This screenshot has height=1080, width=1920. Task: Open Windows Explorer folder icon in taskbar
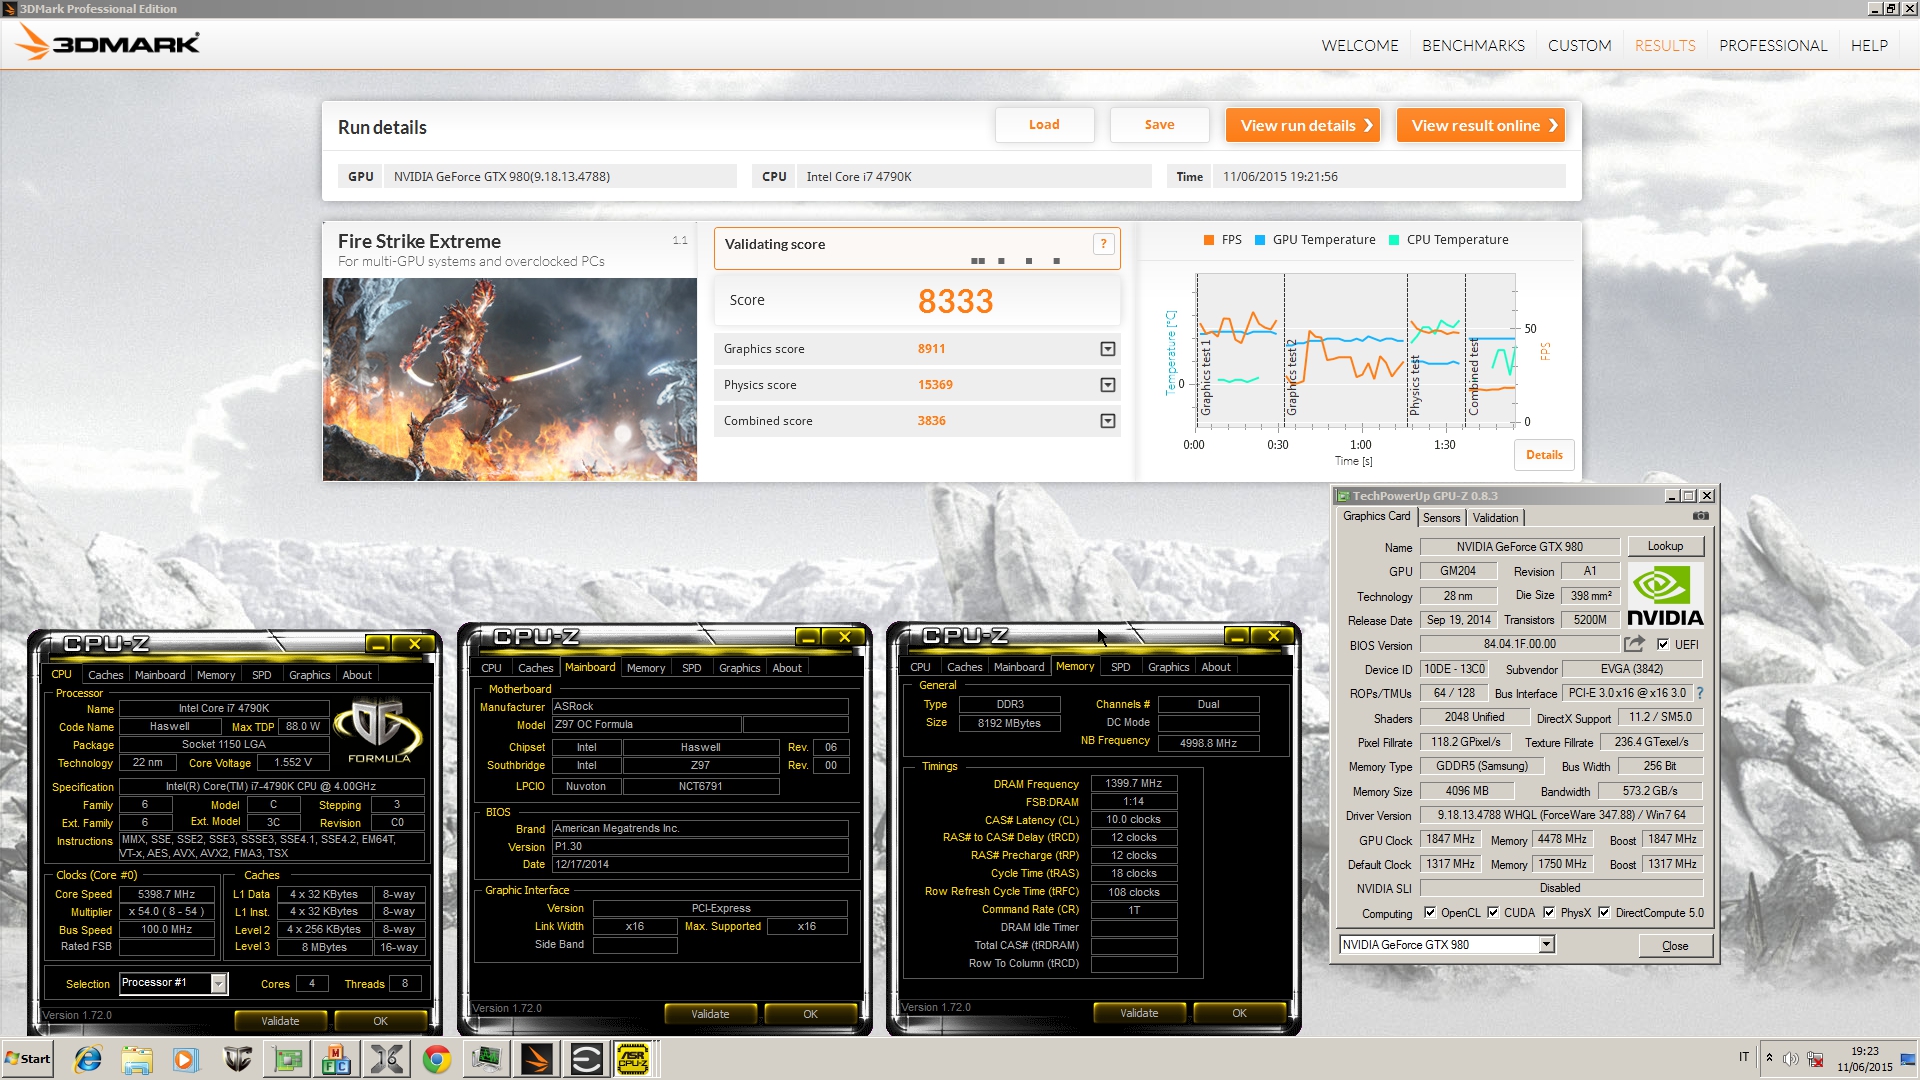[x=137, y=1059]
